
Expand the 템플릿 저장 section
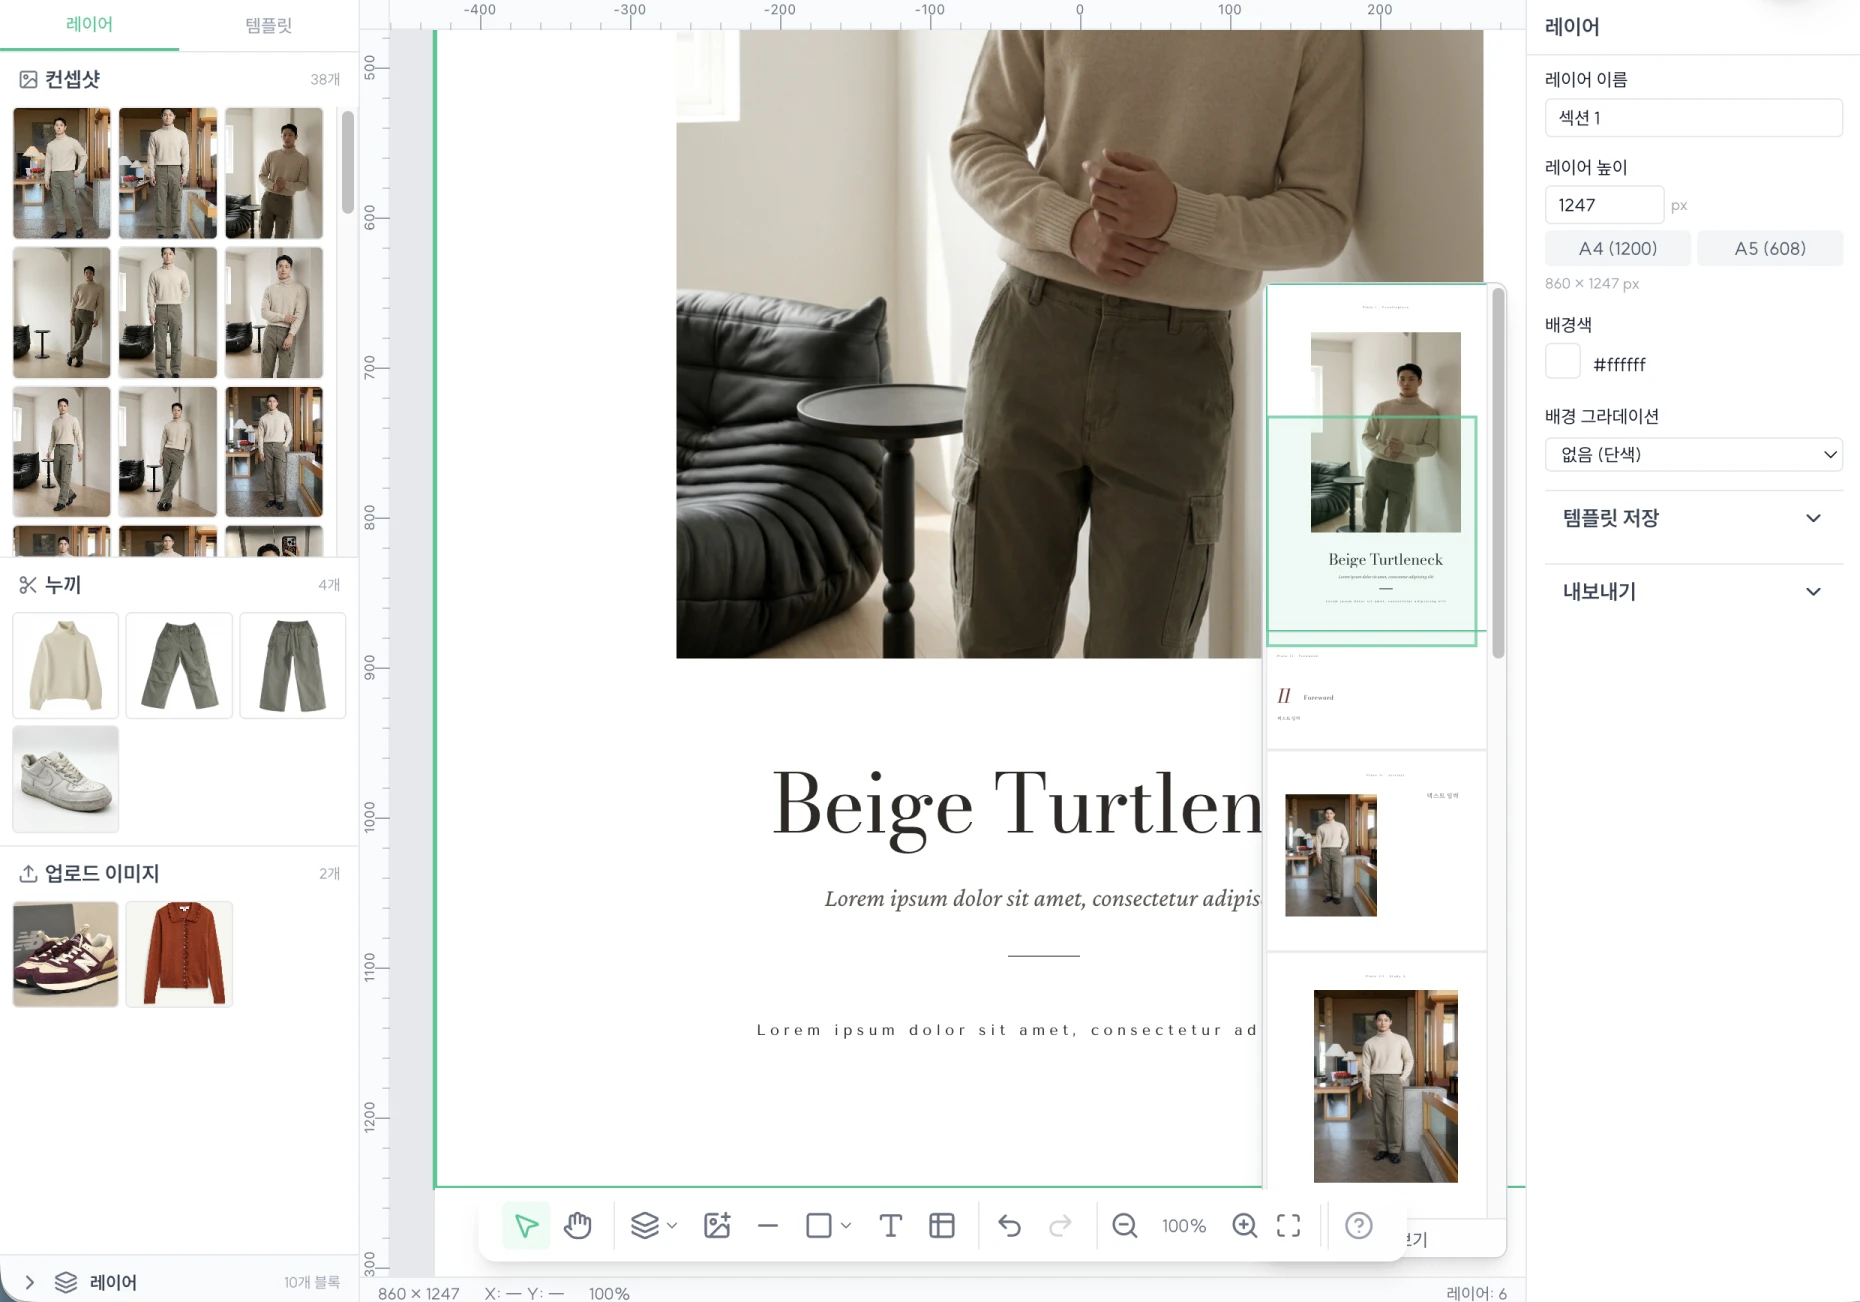1694,518
